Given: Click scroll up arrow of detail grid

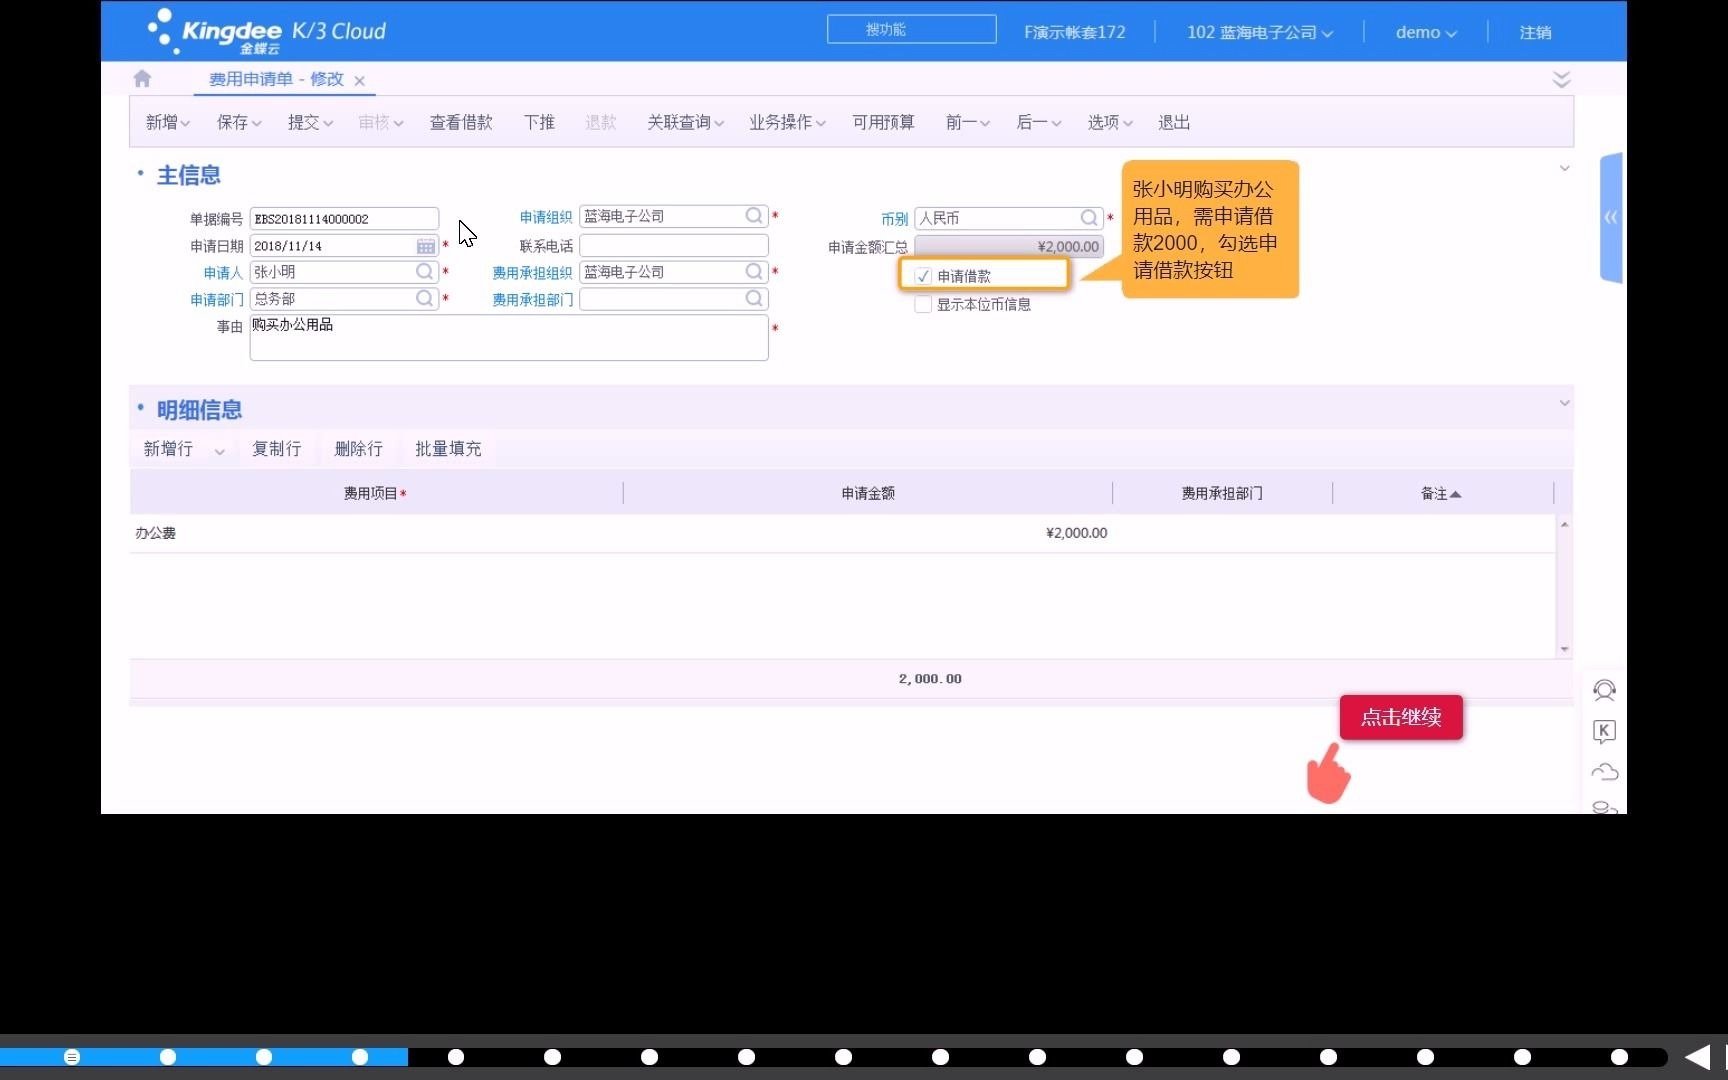Looking at the screenshot, I should click(x=1564, y=524).
